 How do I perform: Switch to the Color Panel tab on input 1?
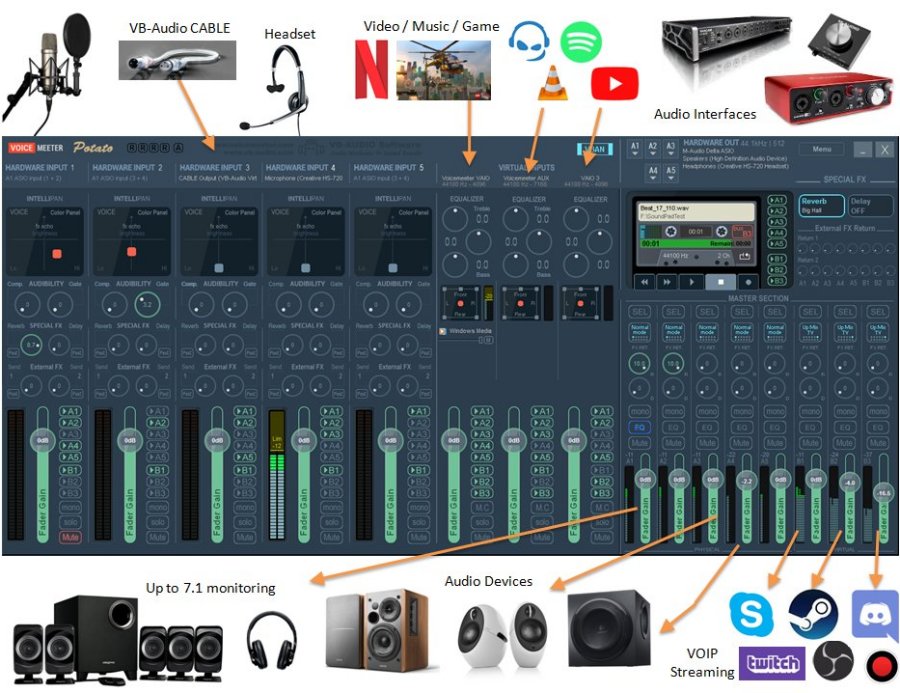[65, 213]
